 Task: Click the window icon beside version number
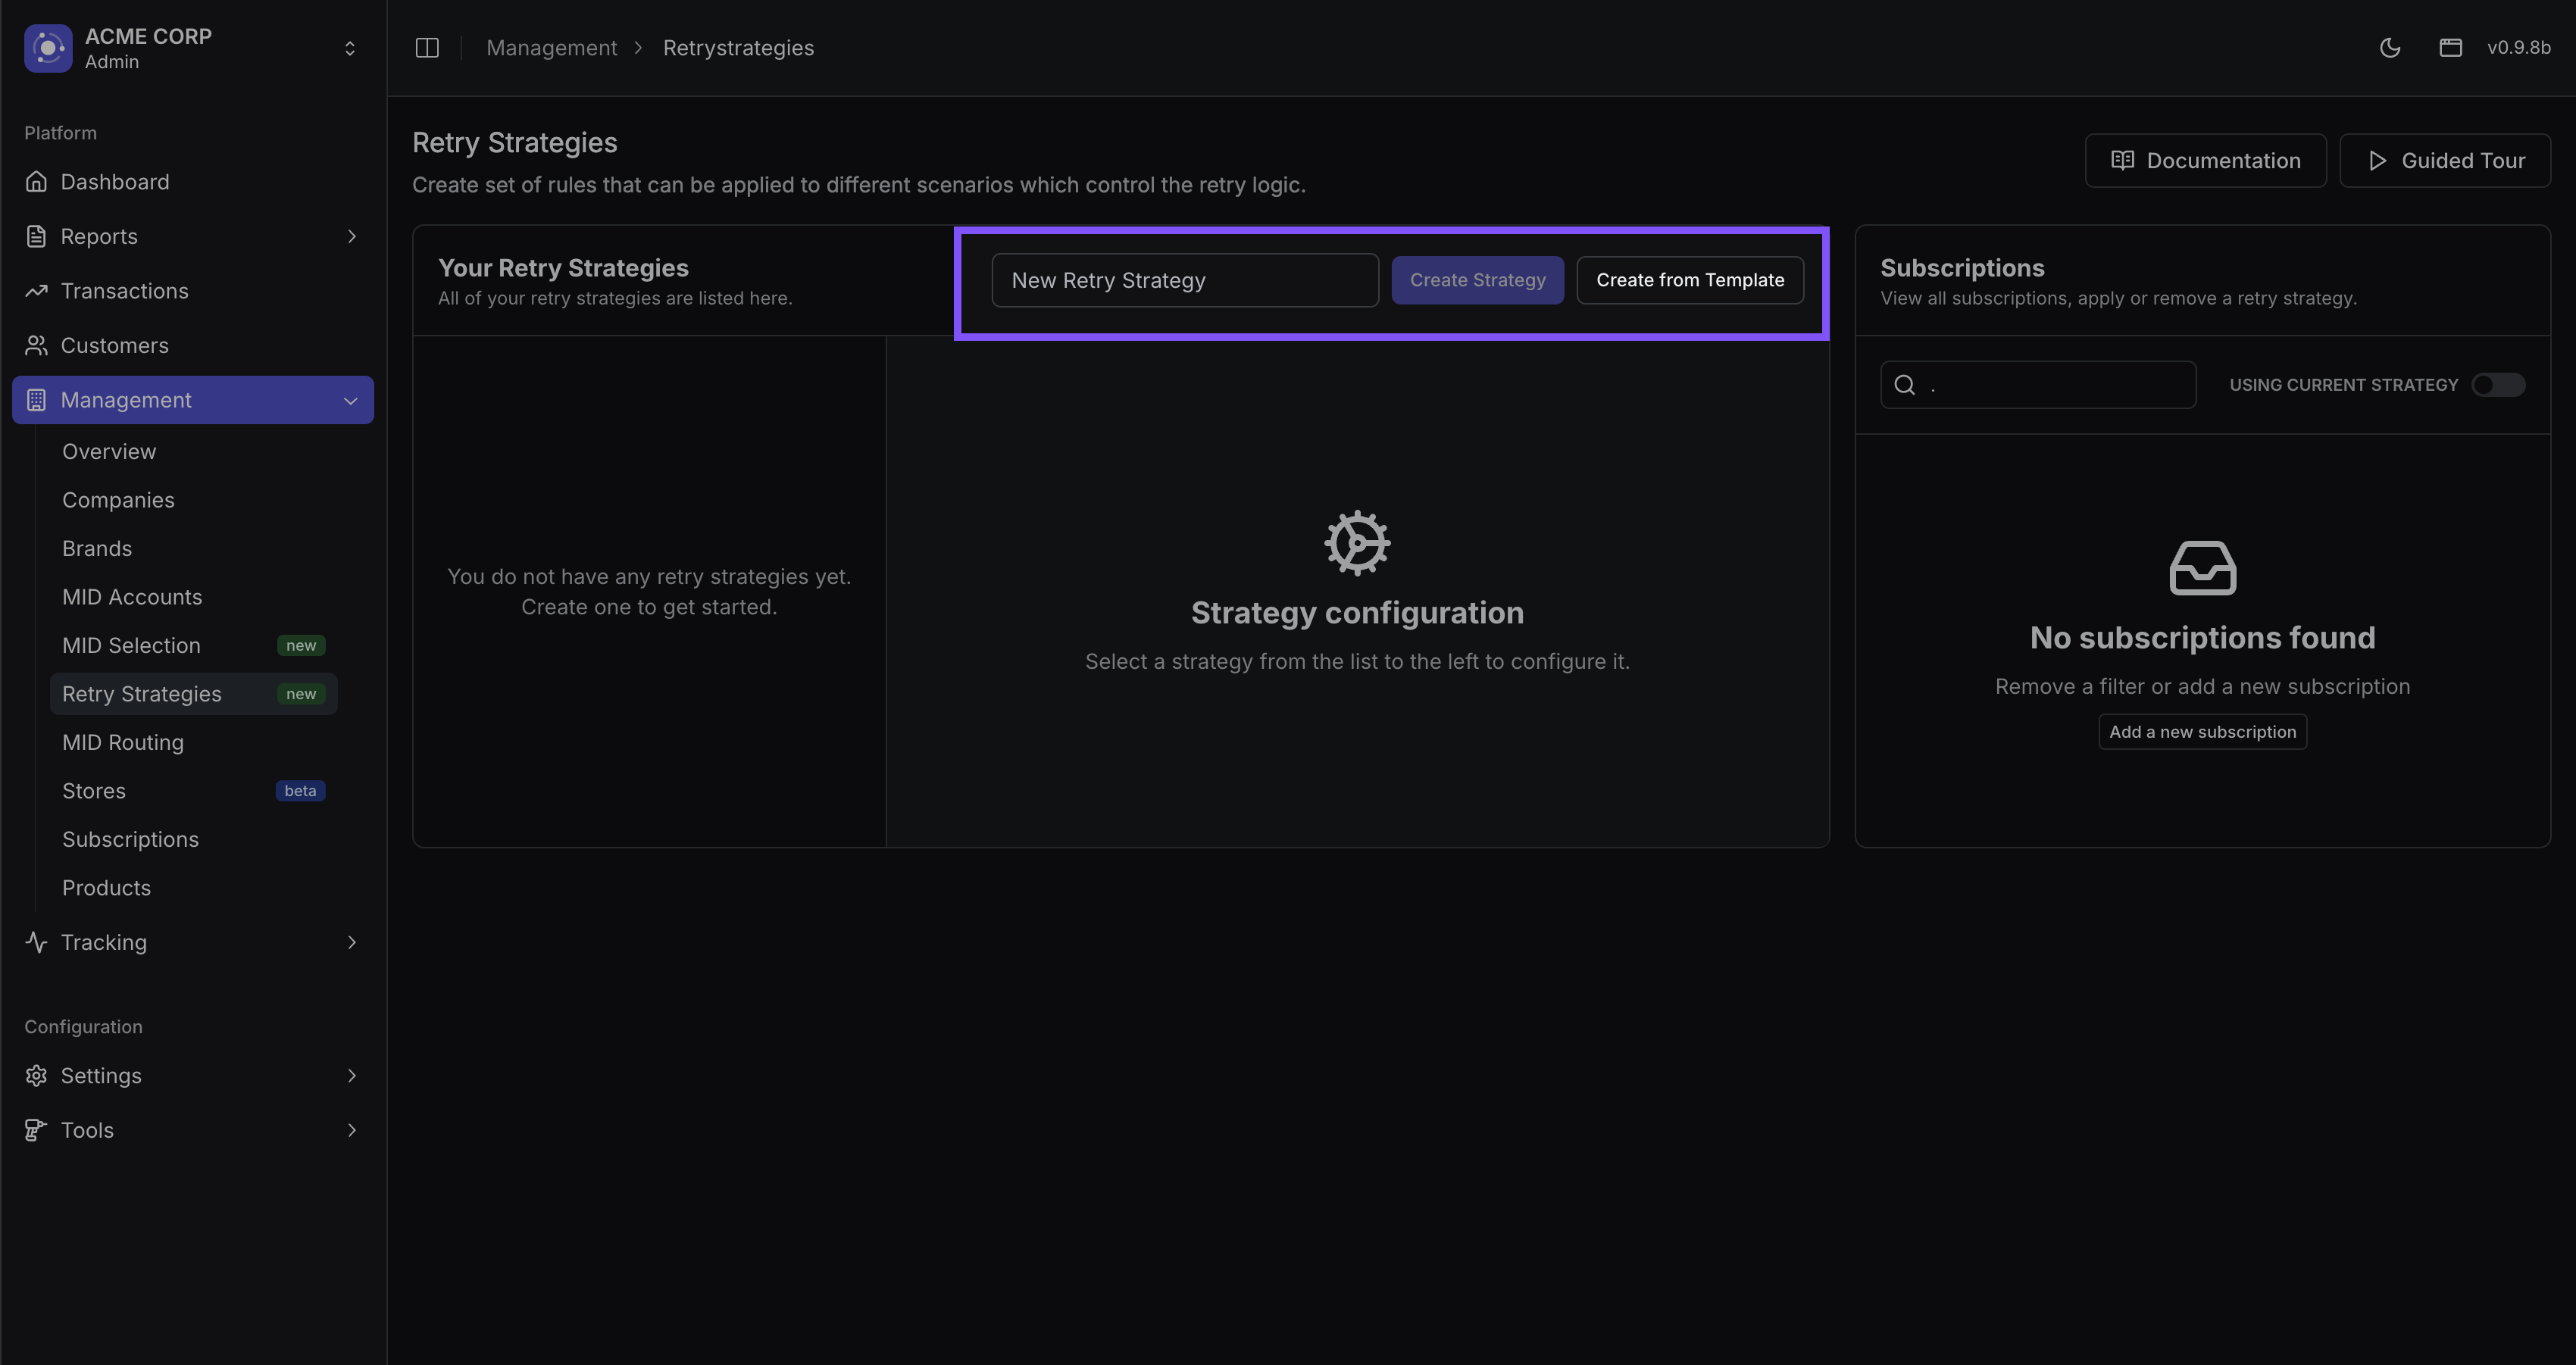[x=2450, y=48]
